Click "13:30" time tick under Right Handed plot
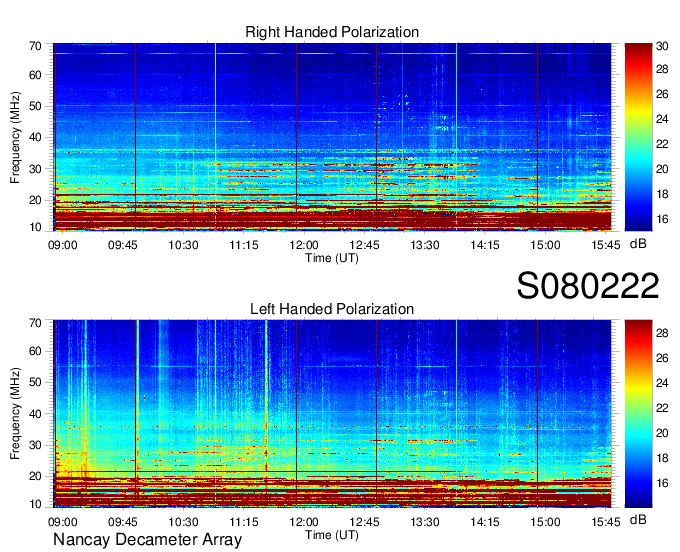This screenshot has height=552, width=680. point(425,245)
